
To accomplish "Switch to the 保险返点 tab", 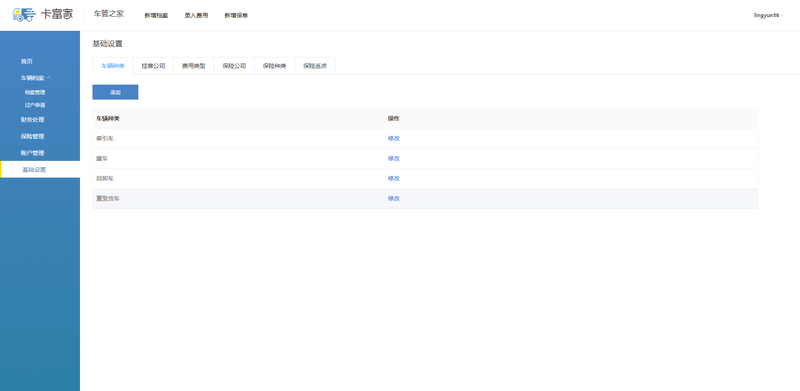I will pos(315,66).
